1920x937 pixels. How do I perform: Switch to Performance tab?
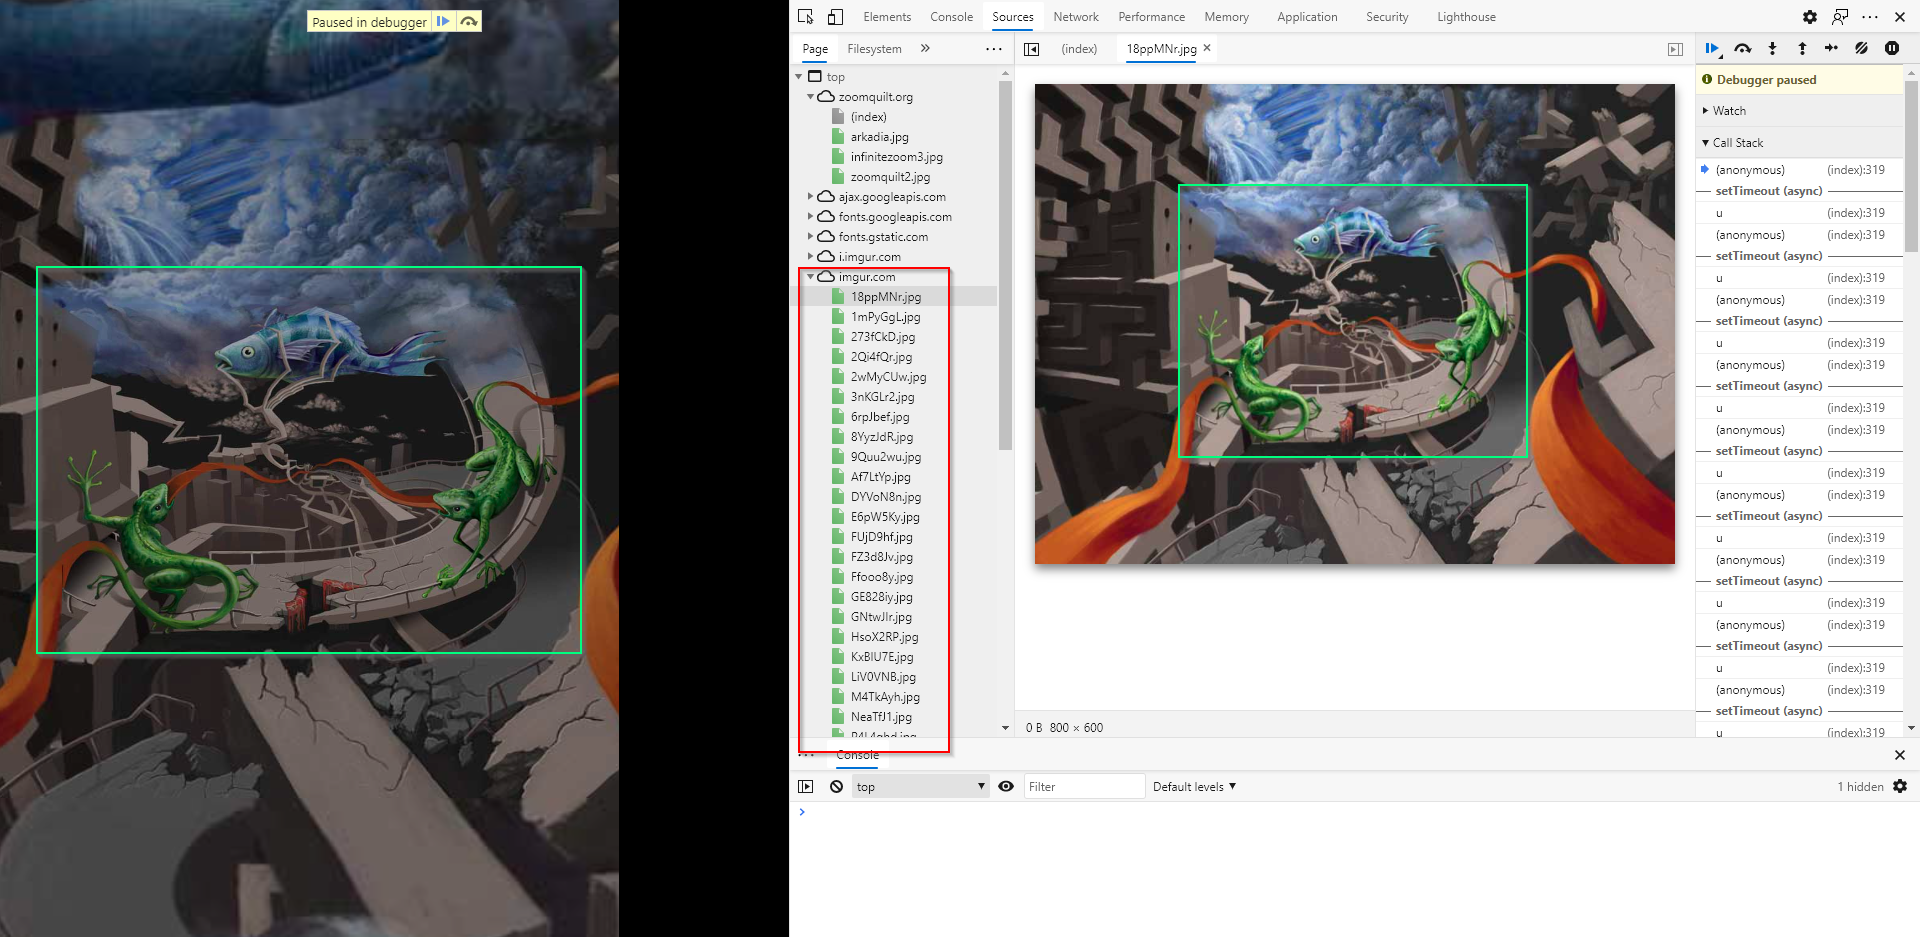[x=1151, y=17]
